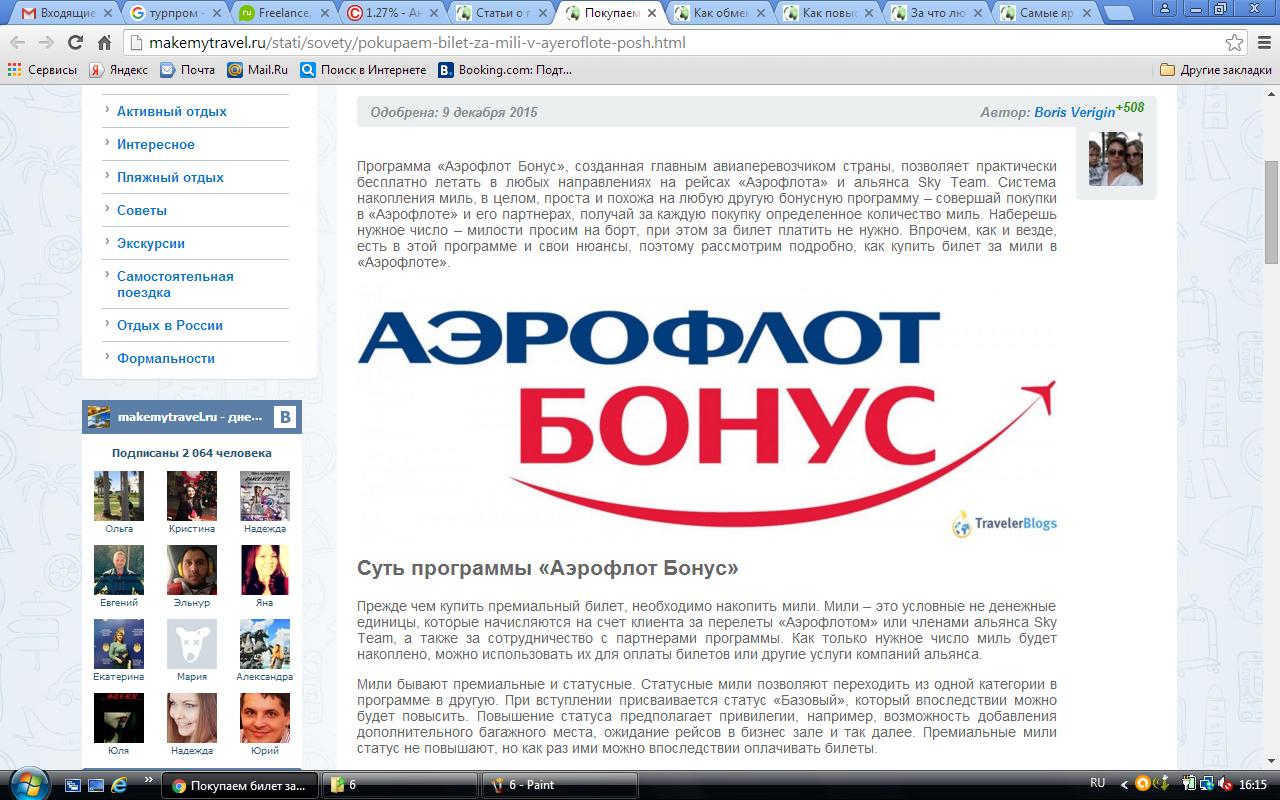Open the Mail.Ru bookmark
This screenshot has height=800, width=1280.
(x=257, y=70)
